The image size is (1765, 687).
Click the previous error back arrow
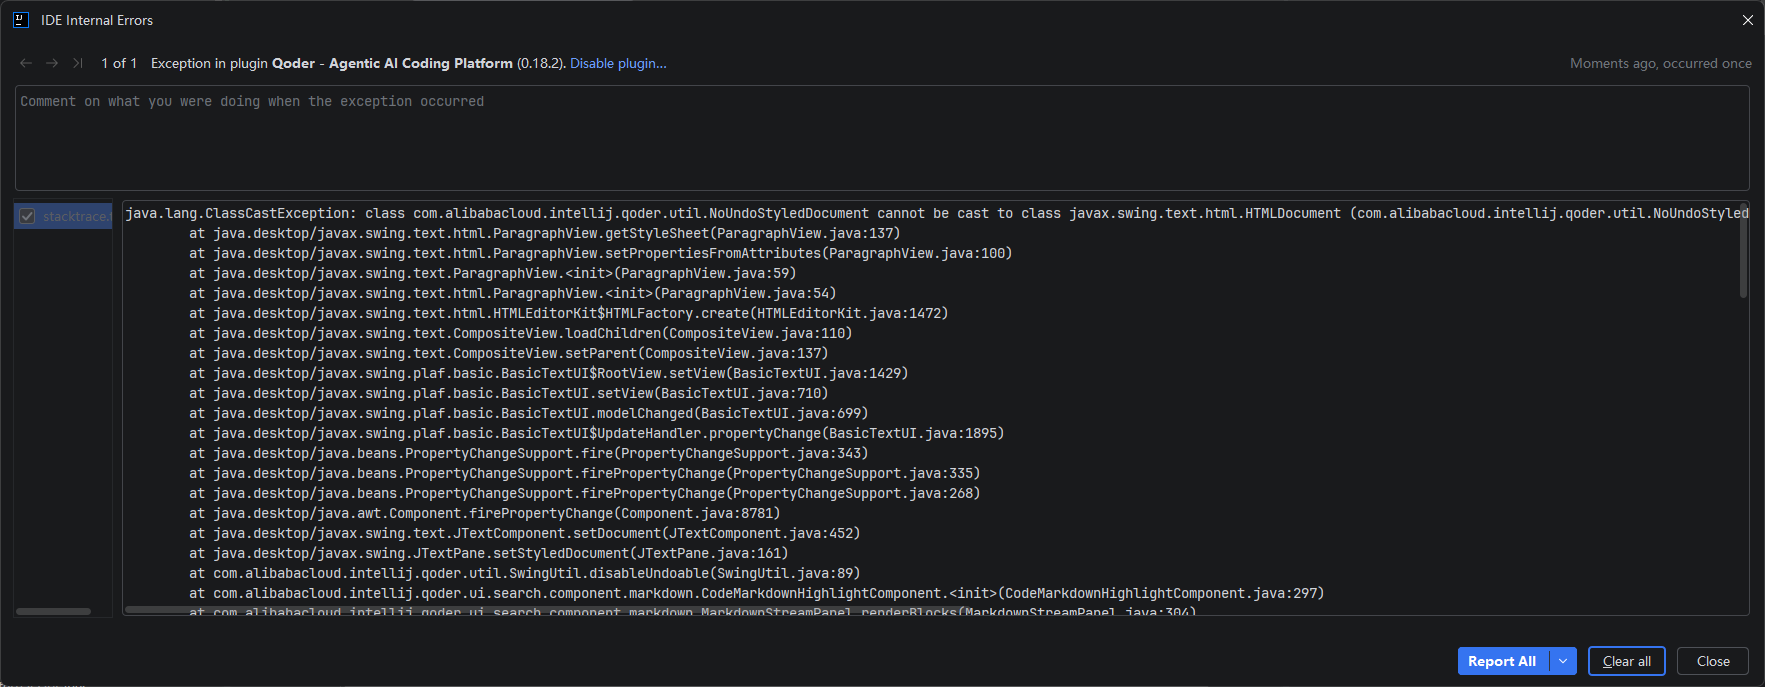(x=26, y=63)
